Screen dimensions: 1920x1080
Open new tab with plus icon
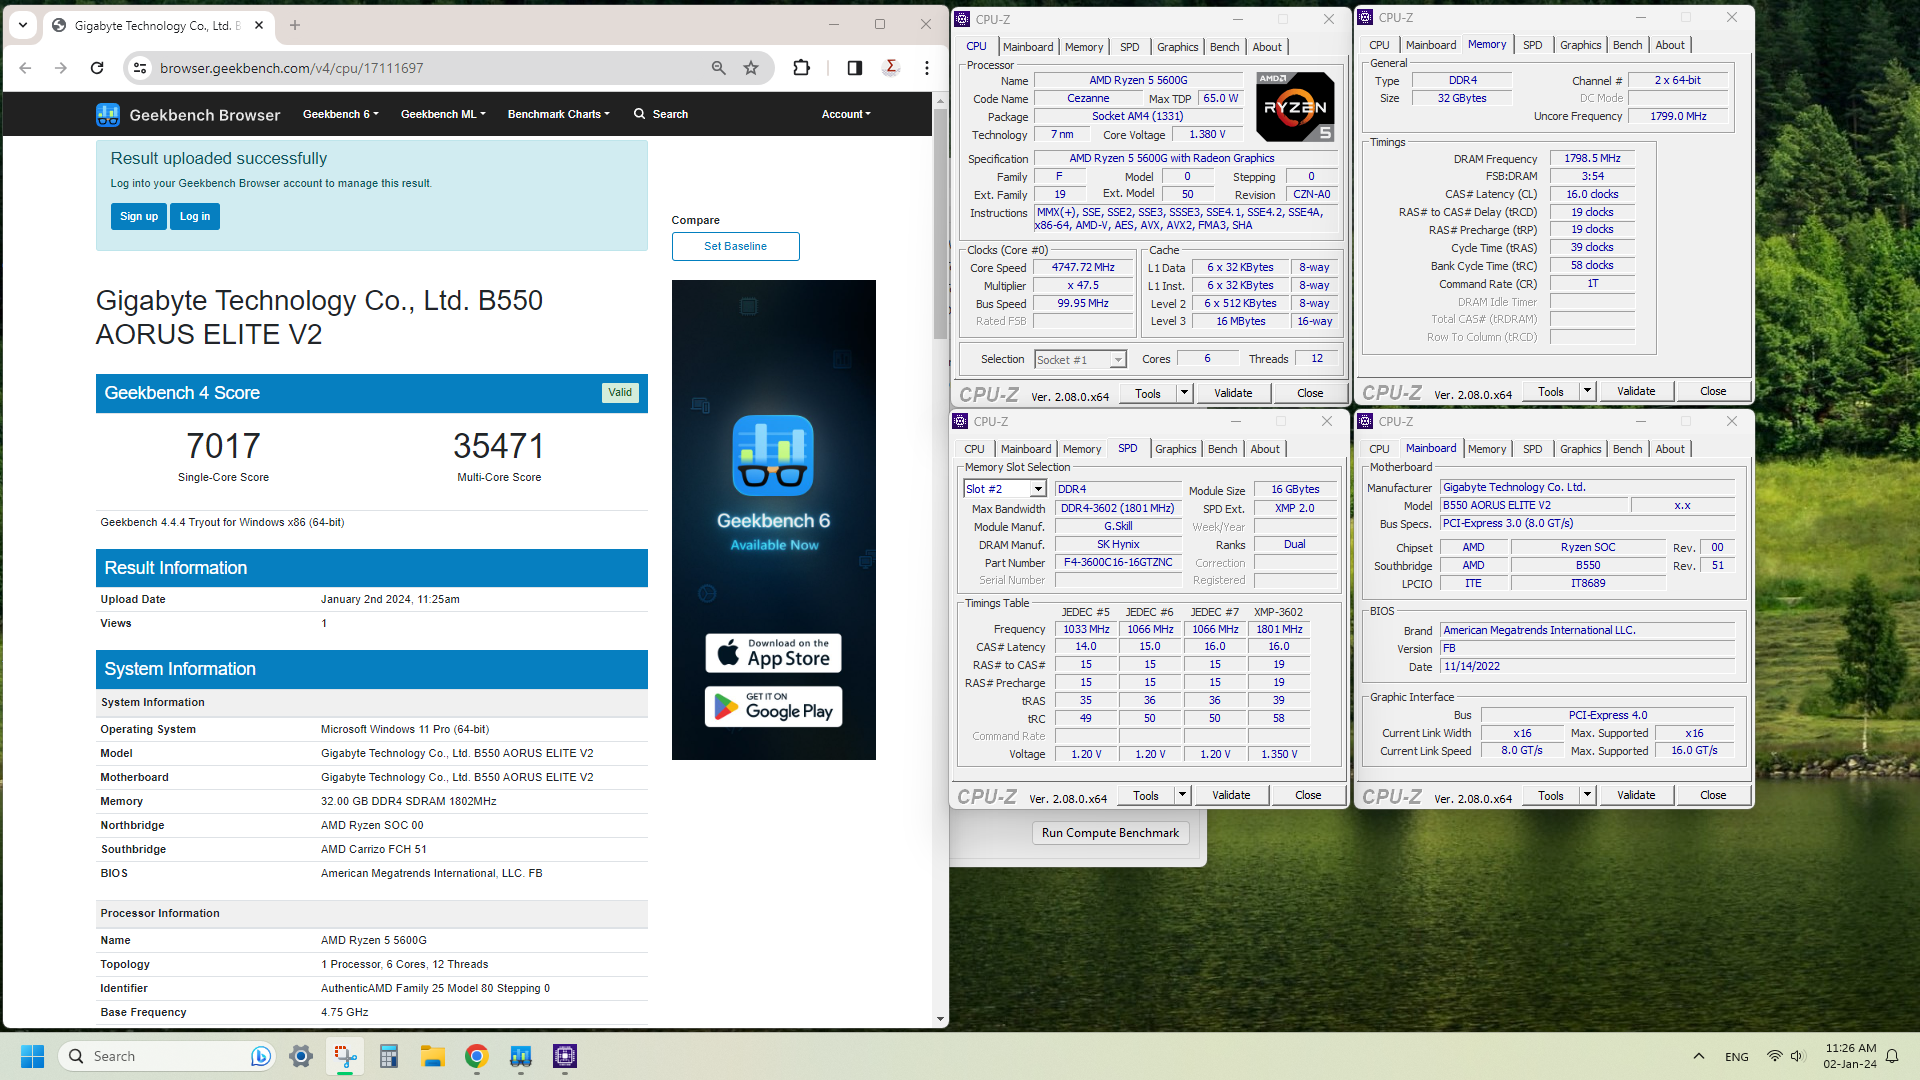[294, 25]
